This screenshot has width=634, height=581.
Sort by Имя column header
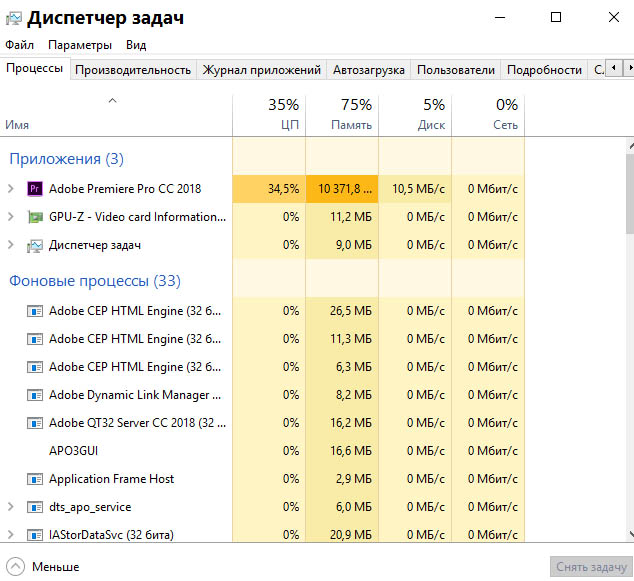[116, 115]
